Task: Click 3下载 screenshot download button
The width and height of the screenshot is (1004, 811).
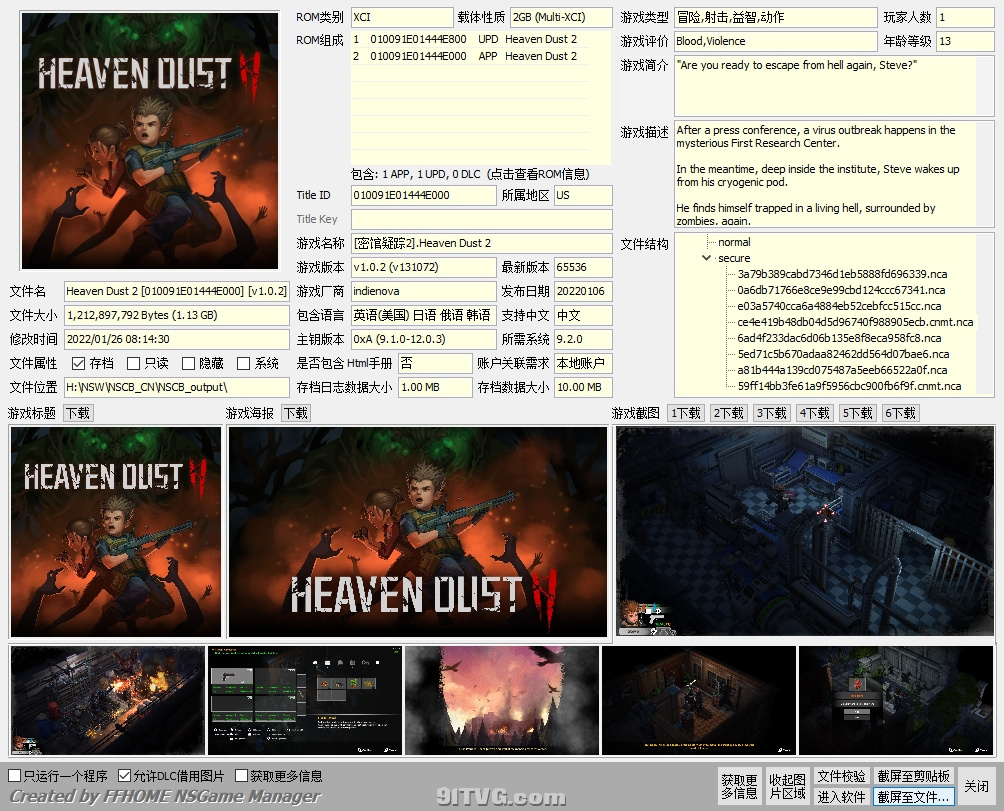Action: pos(771,413)
